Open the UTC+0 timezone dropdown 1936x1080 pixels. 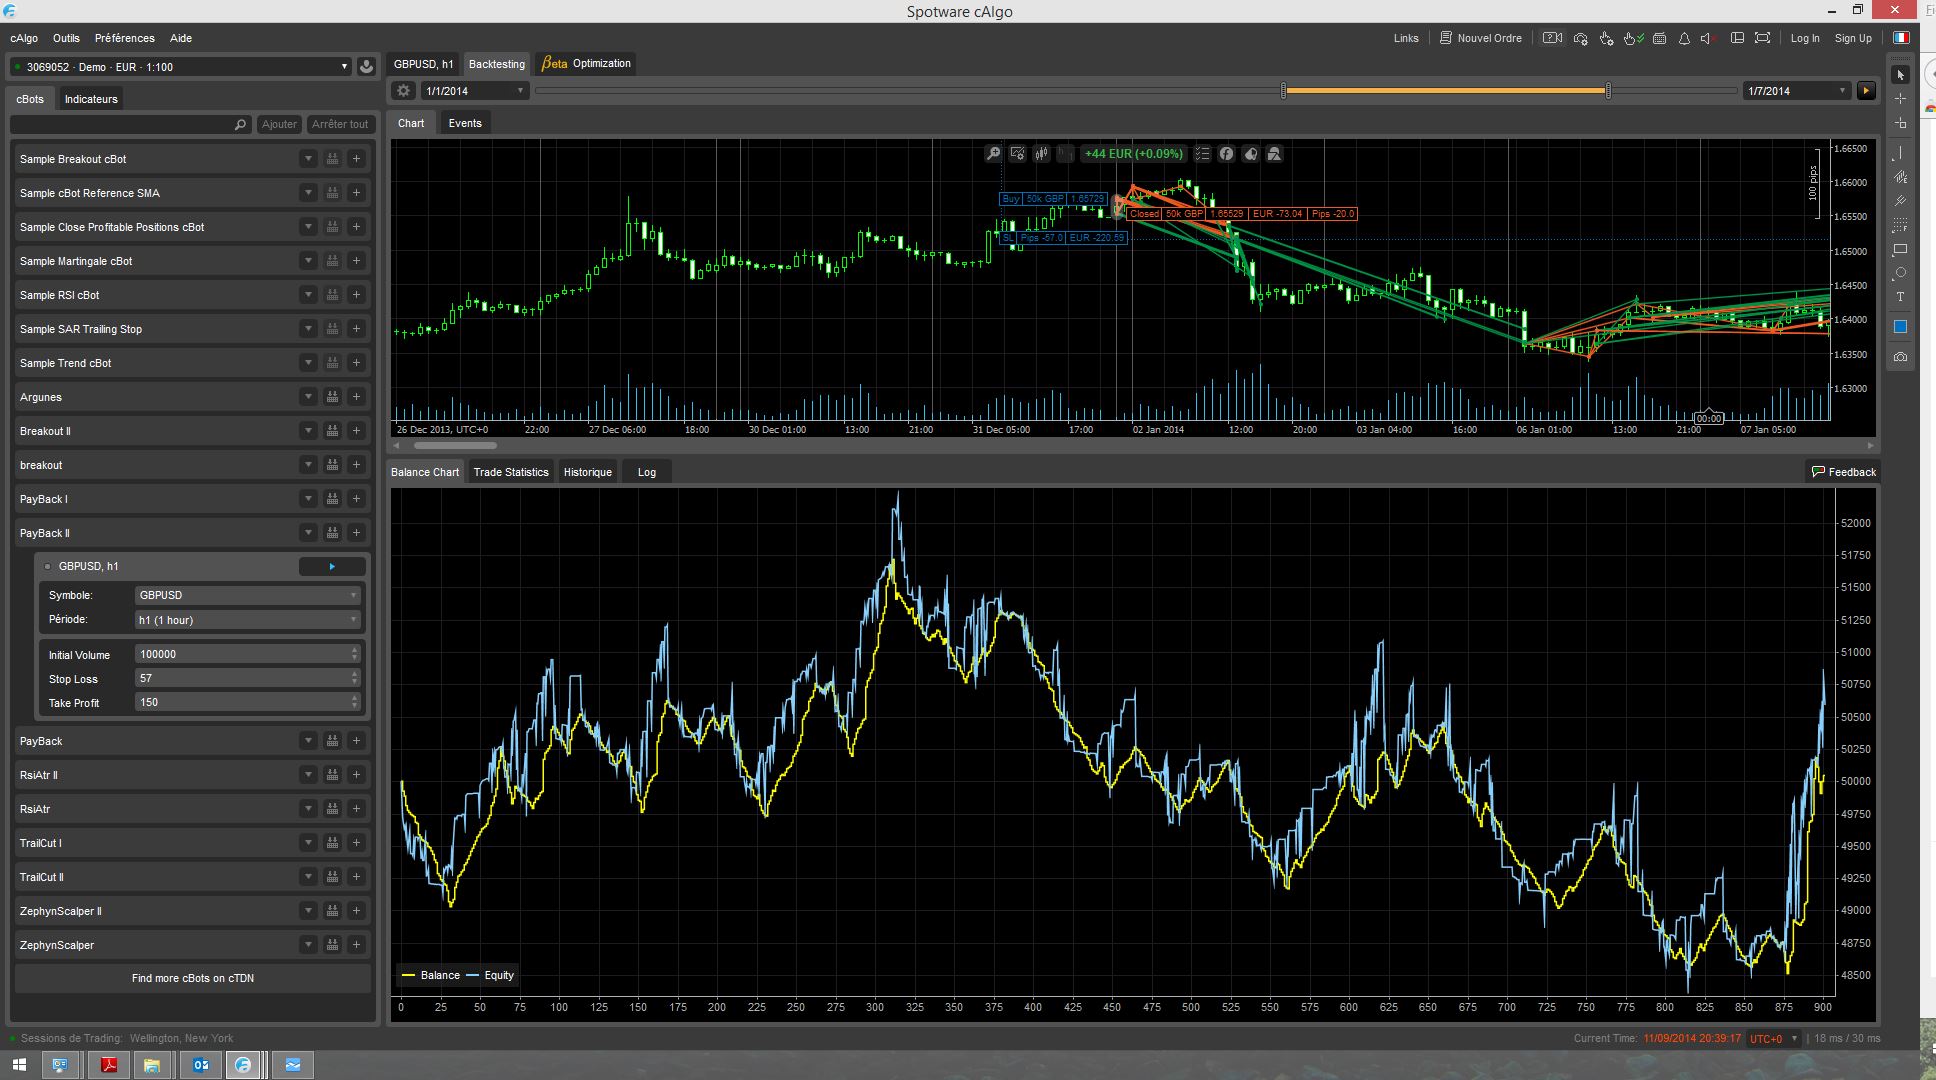pos(1774,1039)
